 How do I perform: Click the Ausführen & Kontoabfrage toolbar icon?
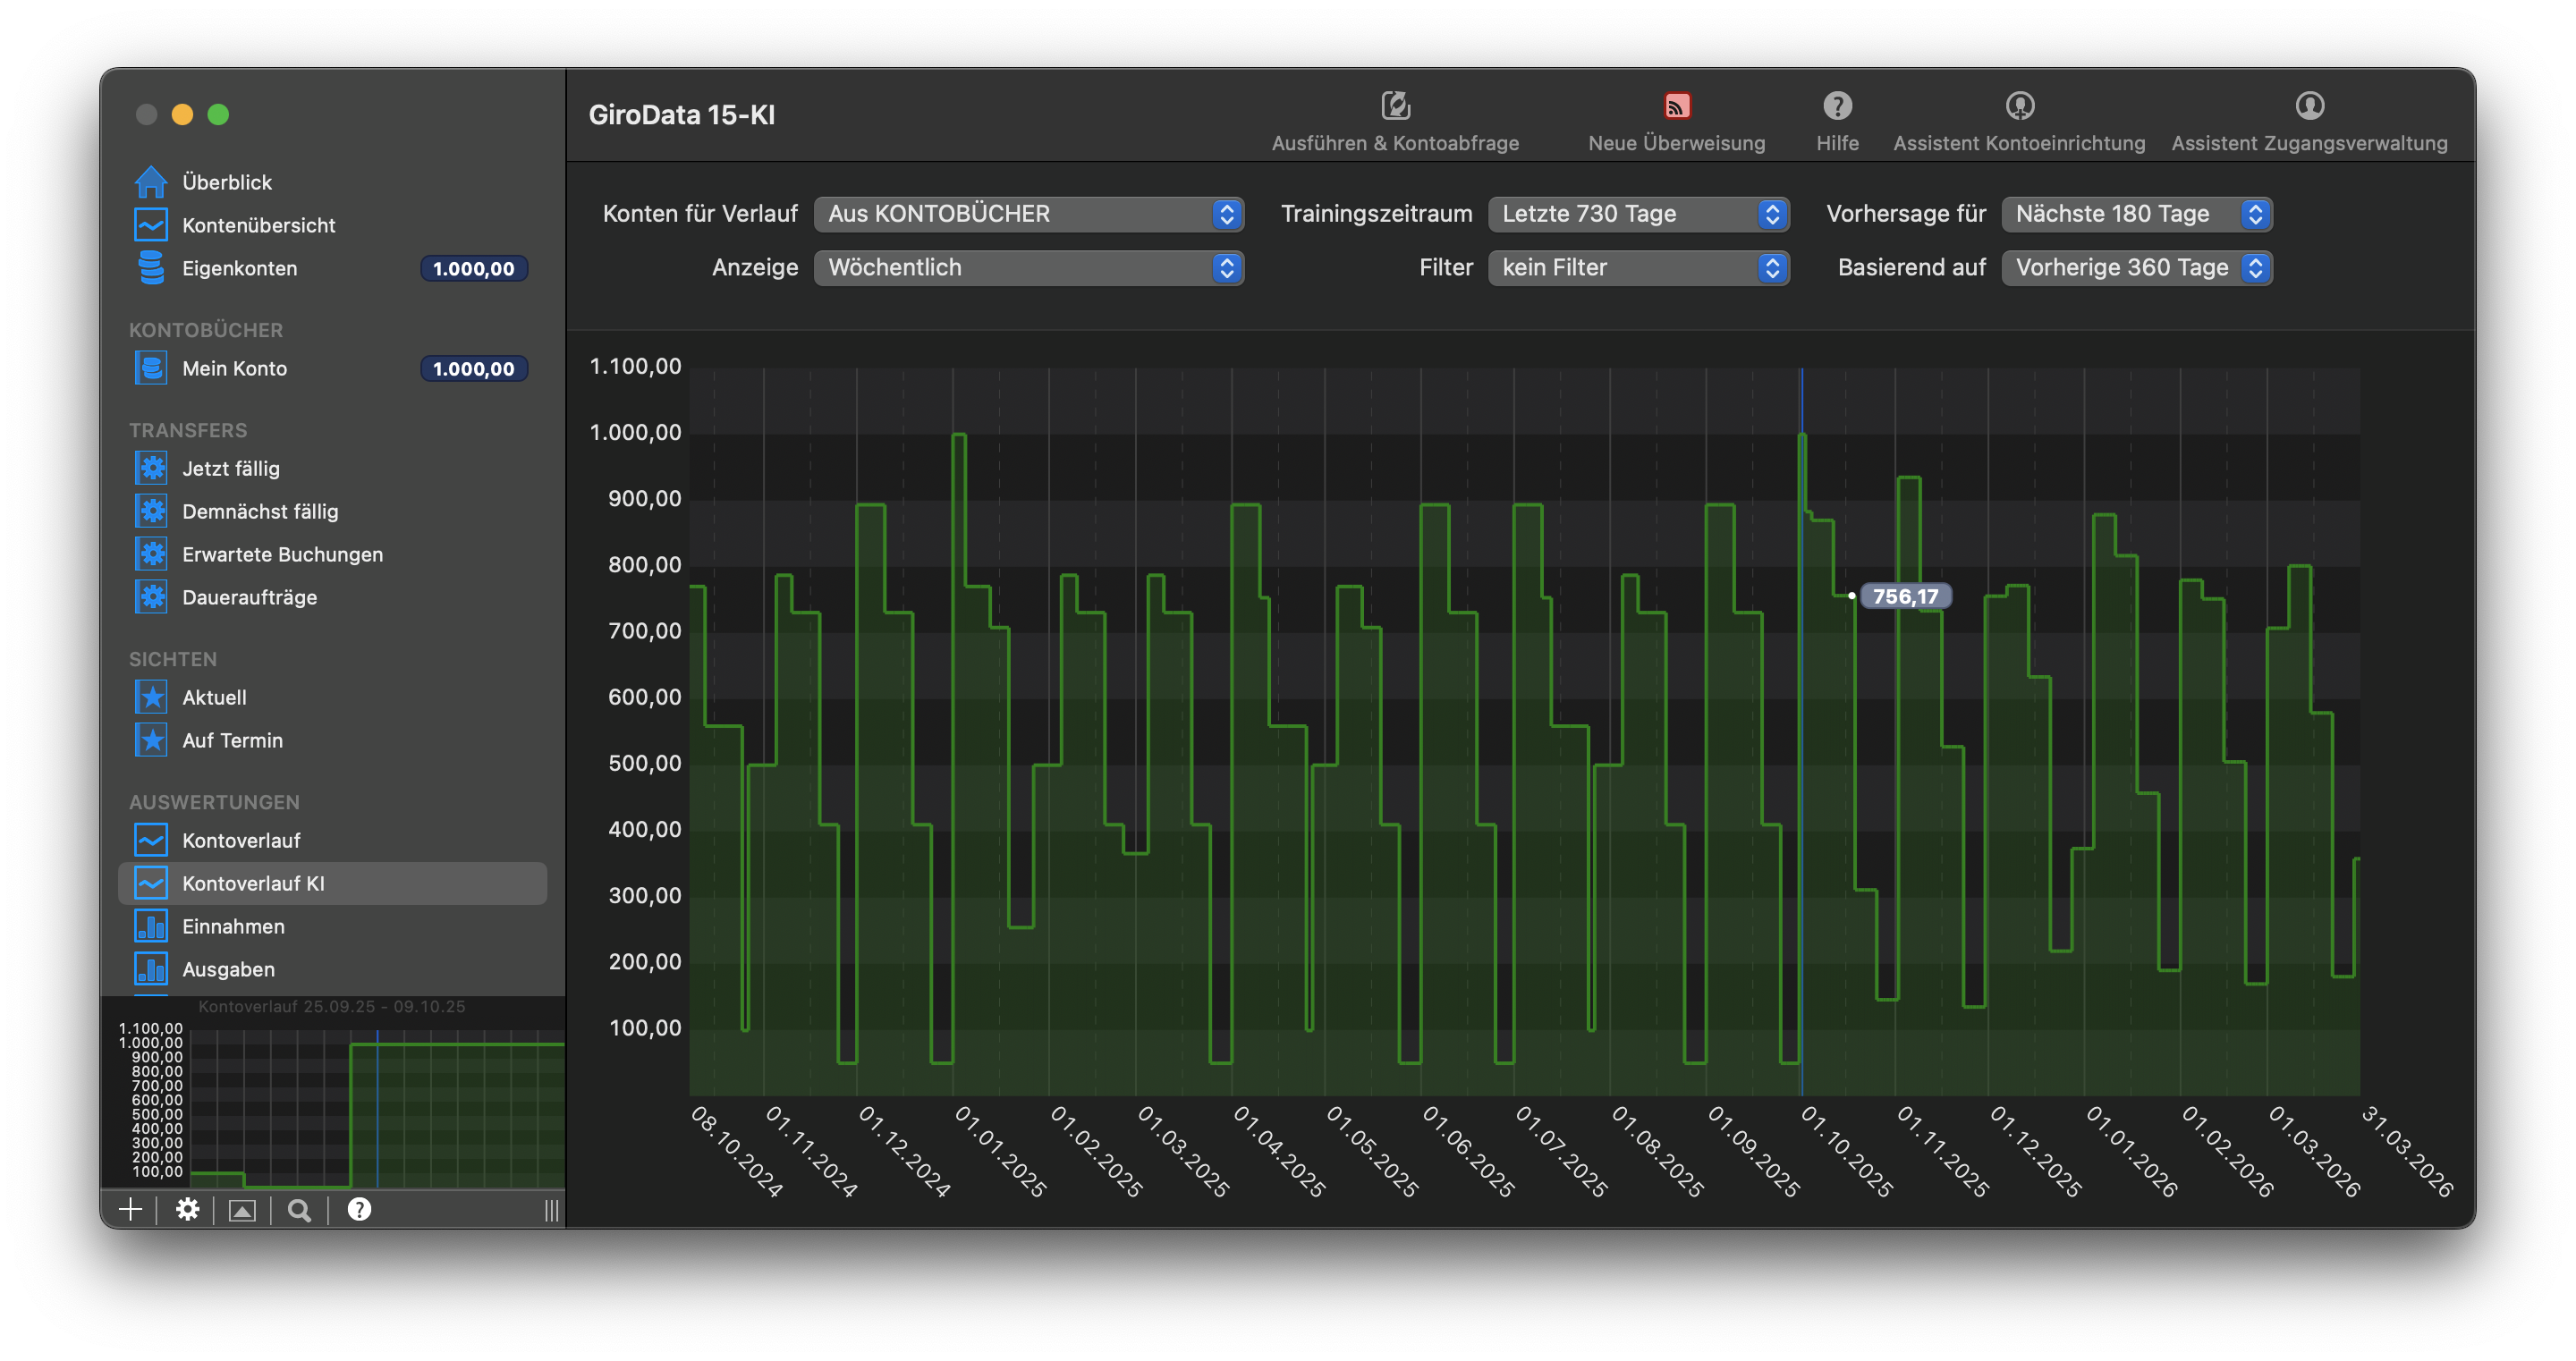click(x=1395, y=106)
